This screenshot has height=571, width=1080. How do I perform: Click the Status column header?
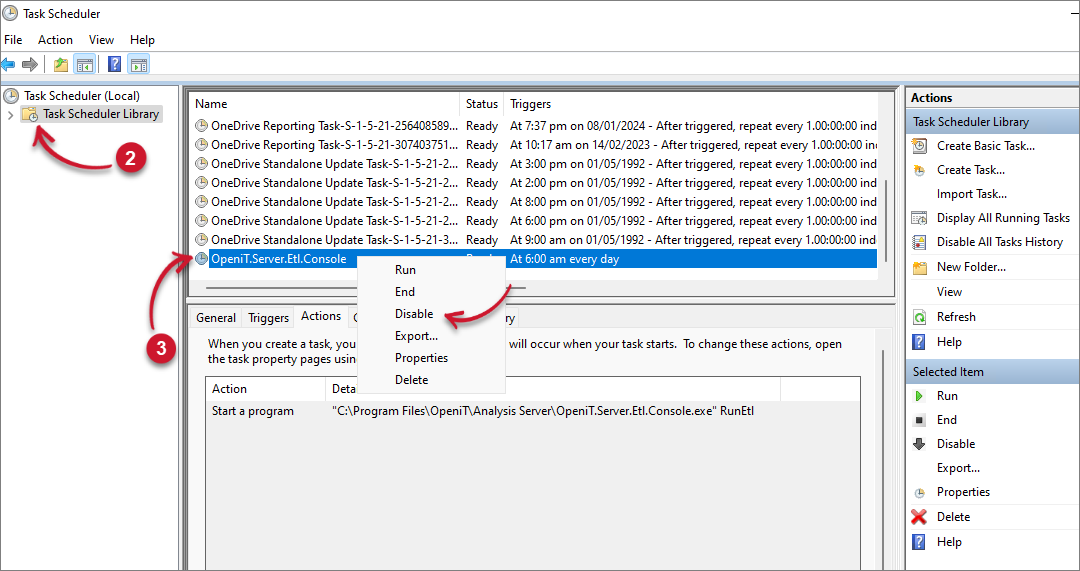point(481,104)
